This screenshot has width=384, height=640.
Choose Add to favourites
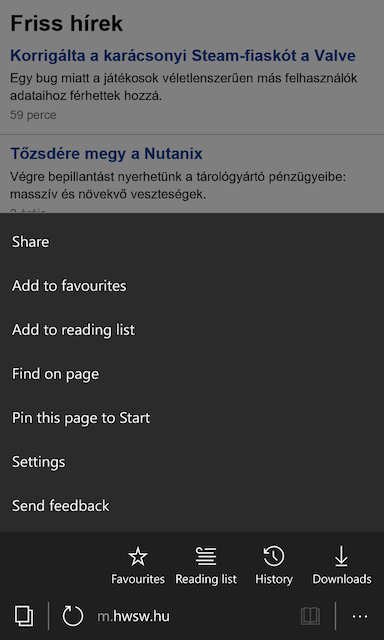(x=192, y=286)
